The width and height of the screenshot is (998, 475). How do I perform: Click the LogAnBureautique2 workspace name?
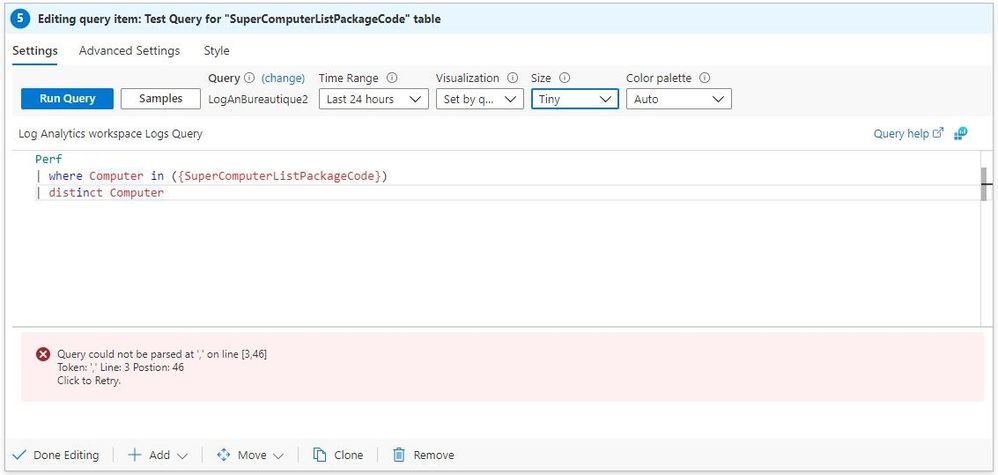[x=258, y=99]
